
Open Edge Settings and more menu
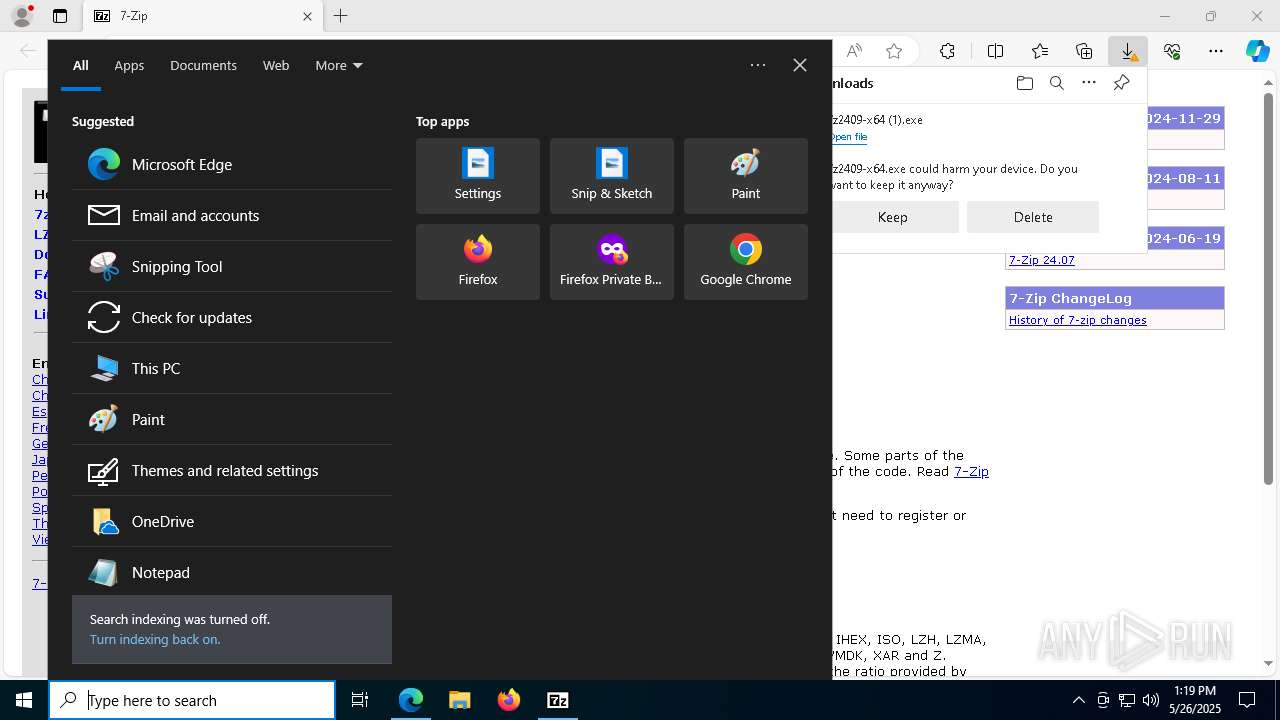pyautogui.click(x=1216, y=51)
